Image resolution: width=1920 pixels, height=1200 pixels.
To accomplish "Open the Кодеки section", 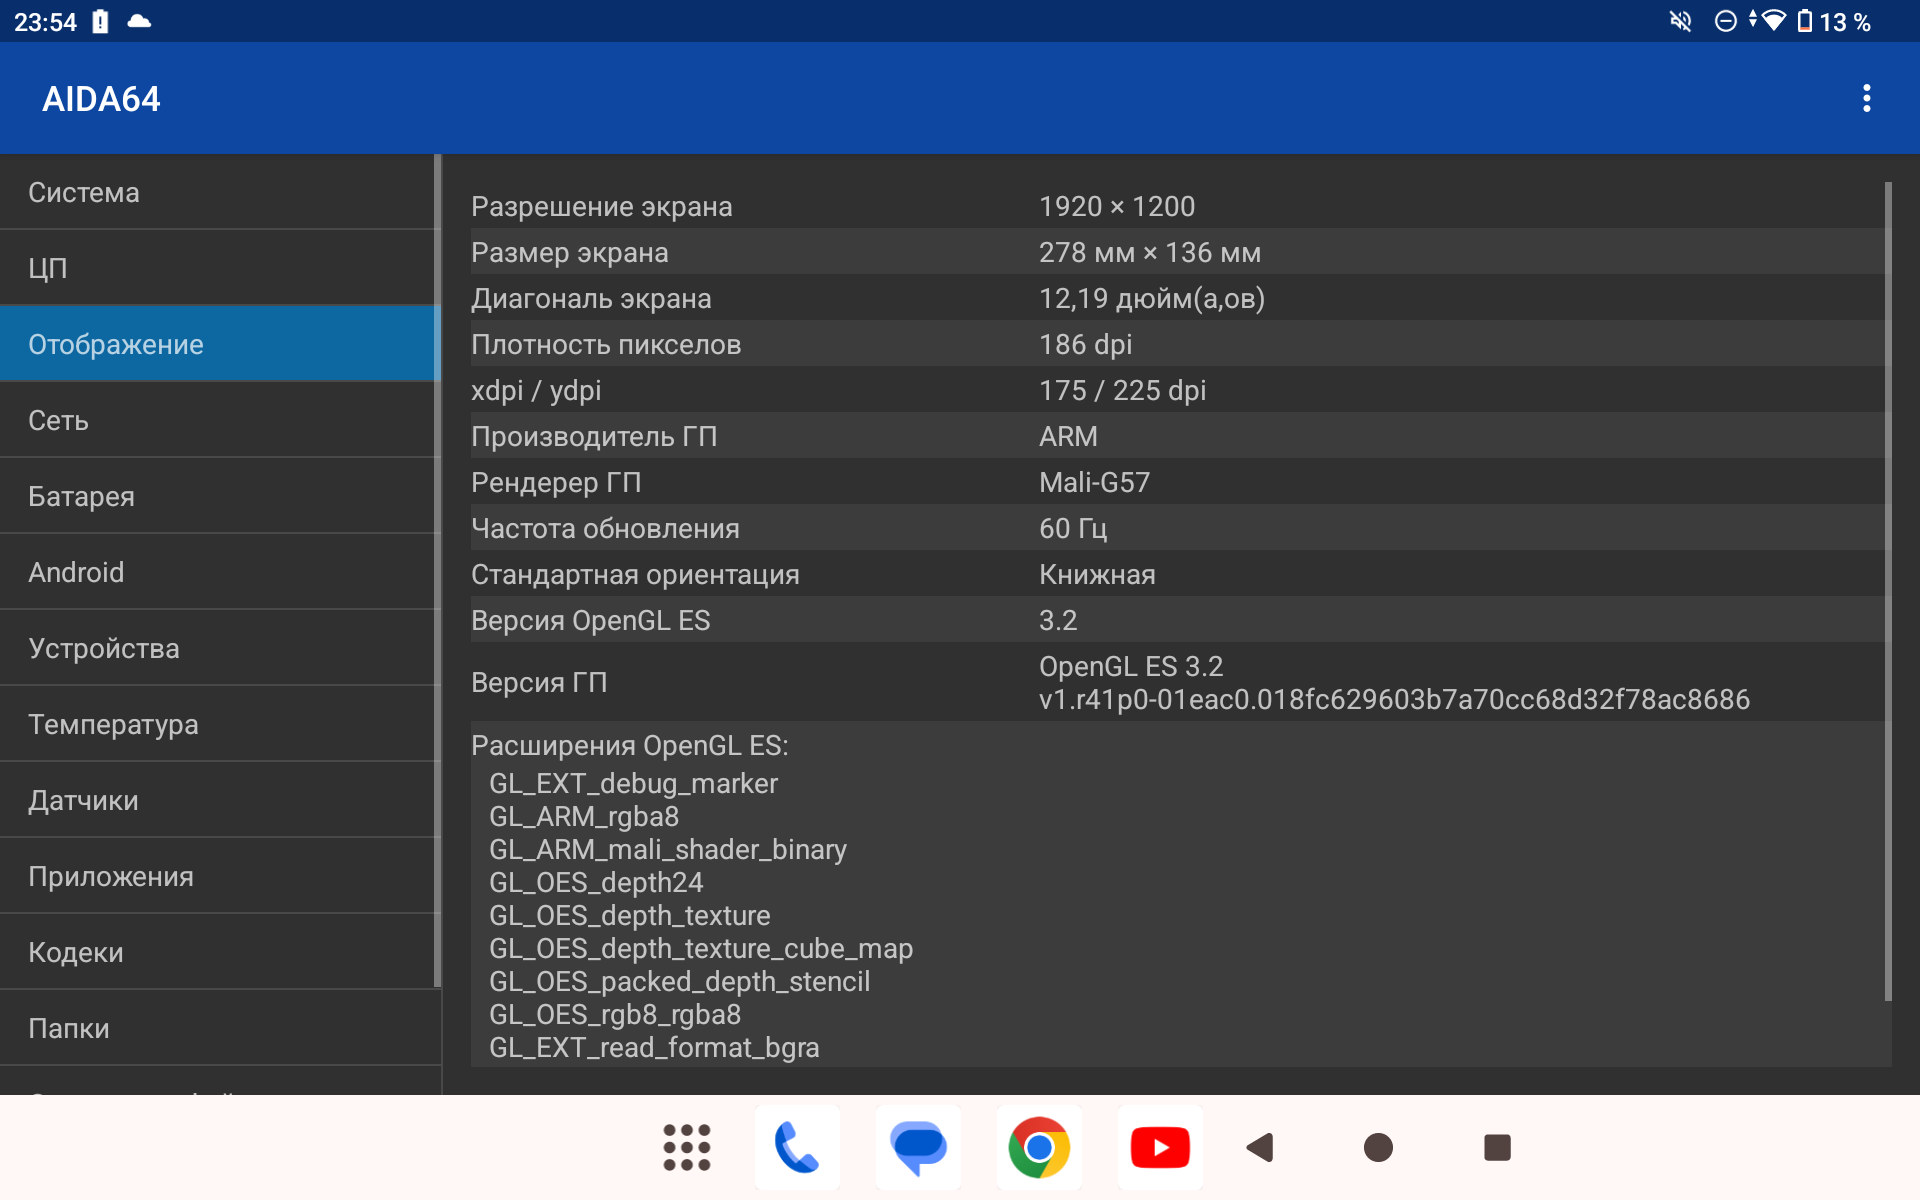I will (220, 952).
